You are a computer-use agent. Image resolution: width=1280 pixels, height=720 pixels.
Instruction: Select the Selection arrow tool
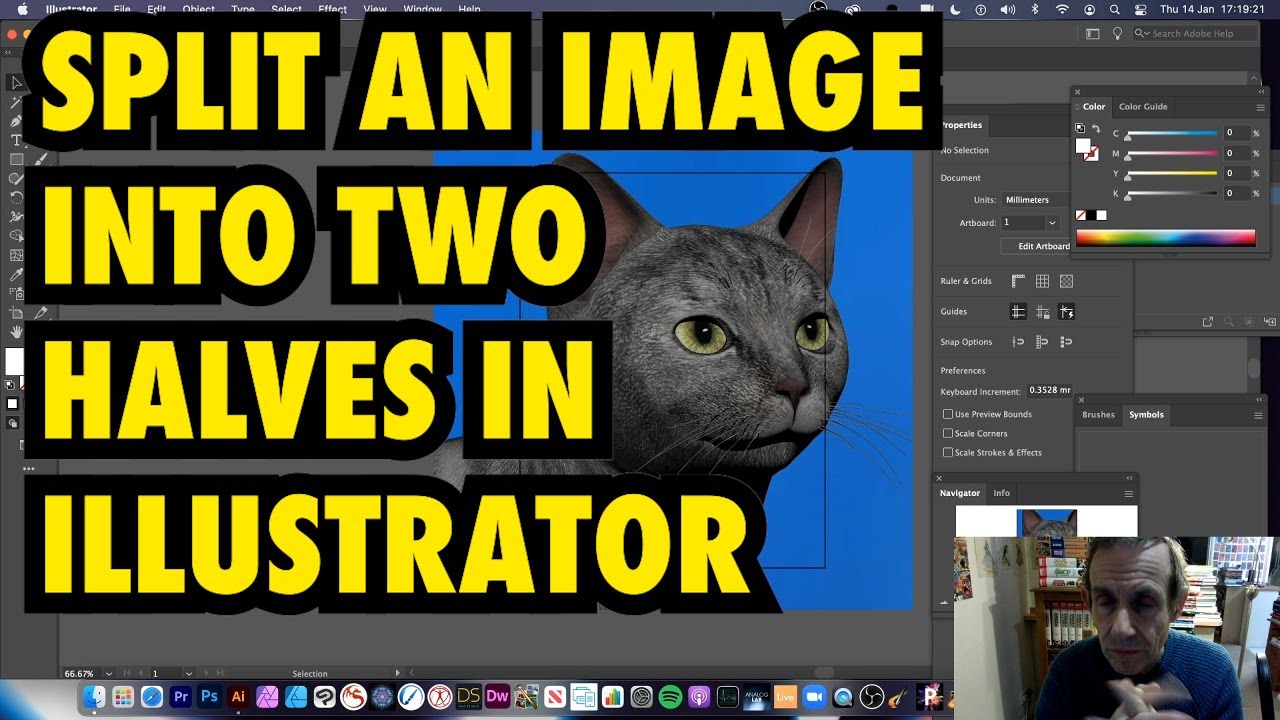coord(16,83)
